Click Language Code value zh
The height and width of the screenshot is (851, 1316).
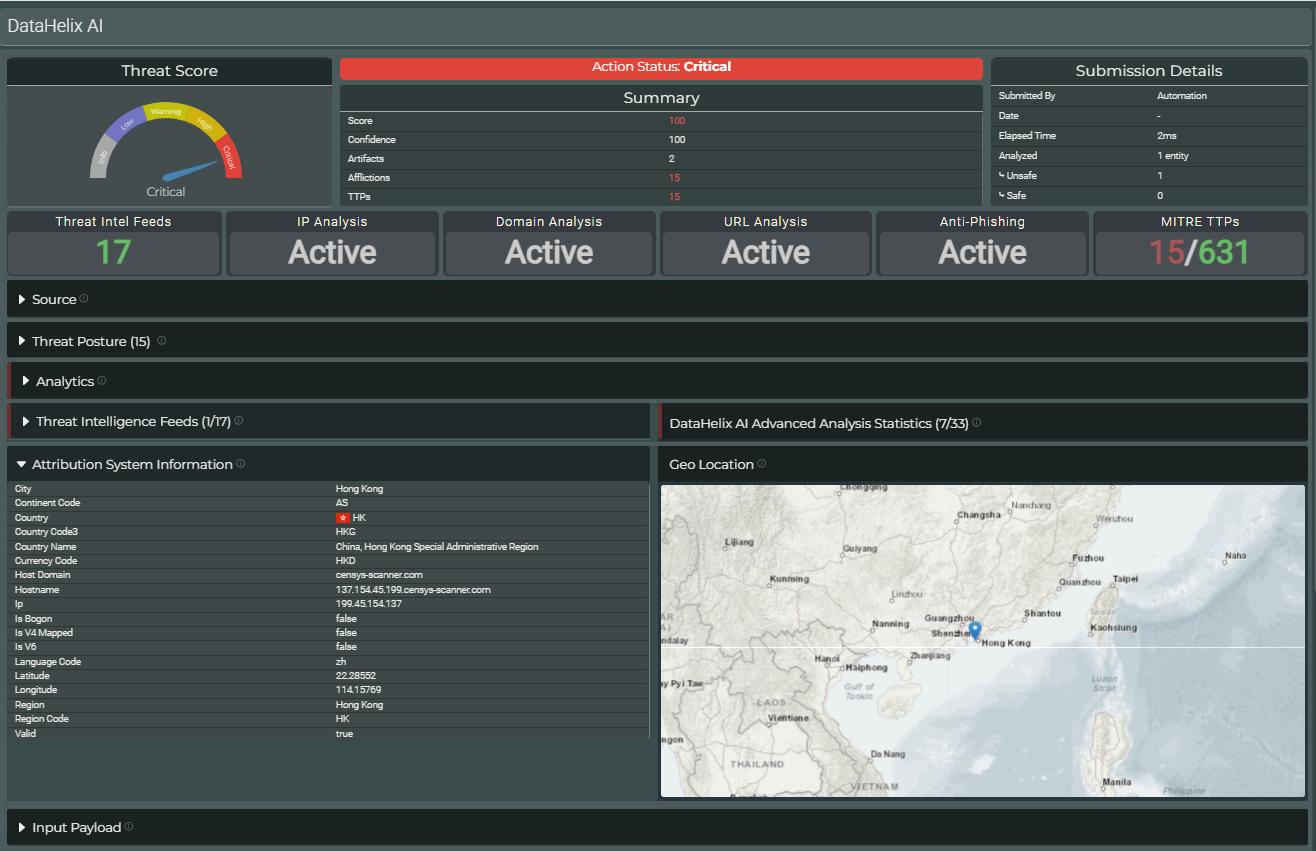(x=340, y=662)
